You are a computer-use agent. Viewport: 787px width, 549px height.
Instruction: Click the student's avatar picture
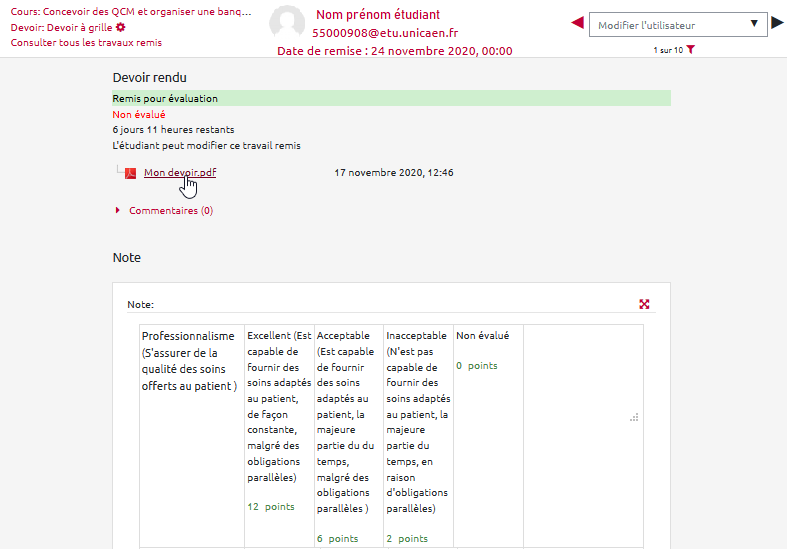click(x=287, y=24)
